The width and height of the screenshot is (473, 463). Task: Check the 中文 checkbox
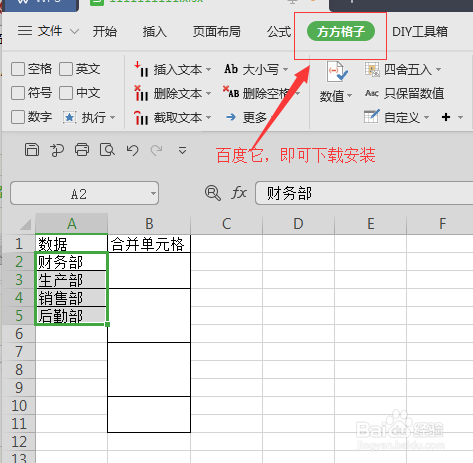(x=66, y=93)
